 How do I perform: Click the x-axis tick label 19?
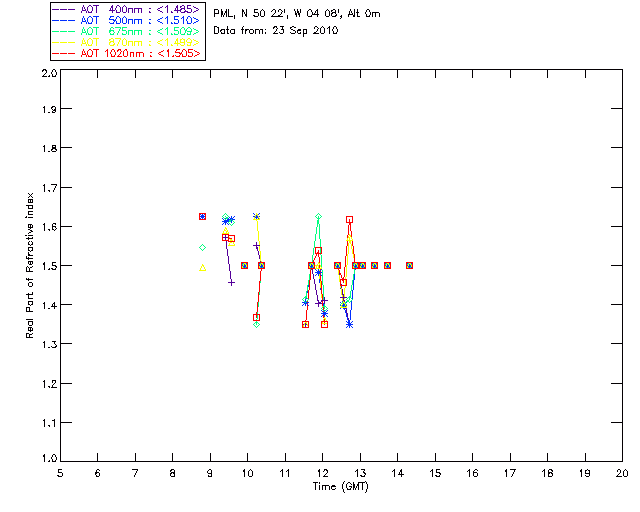tap(585, 473)
